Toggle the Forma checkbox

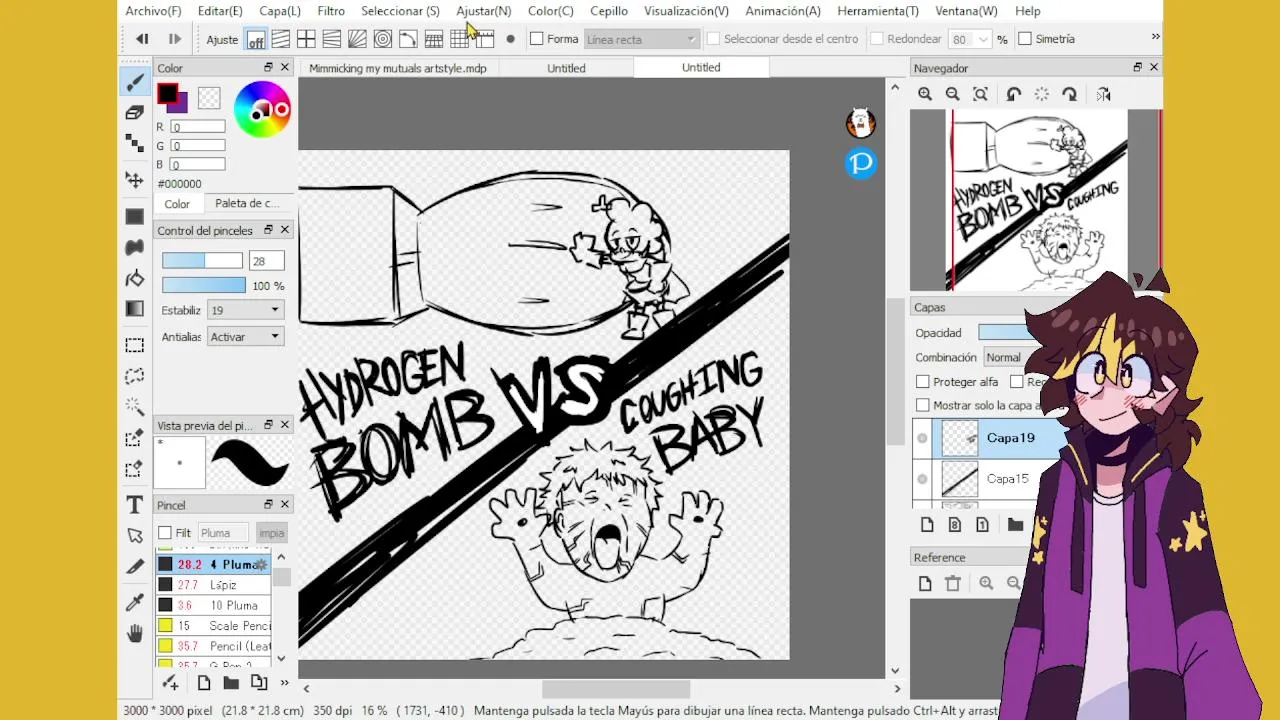point(537,39)
